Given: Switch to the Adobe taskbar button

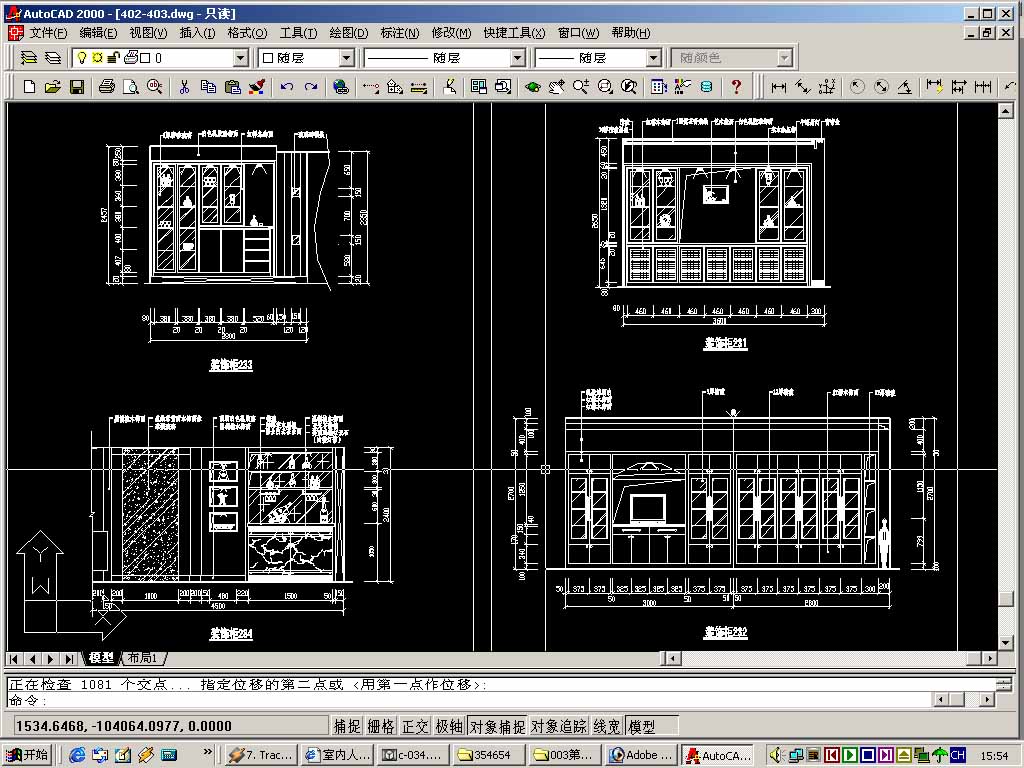Looking at the screenshot, I should point(641,755).
